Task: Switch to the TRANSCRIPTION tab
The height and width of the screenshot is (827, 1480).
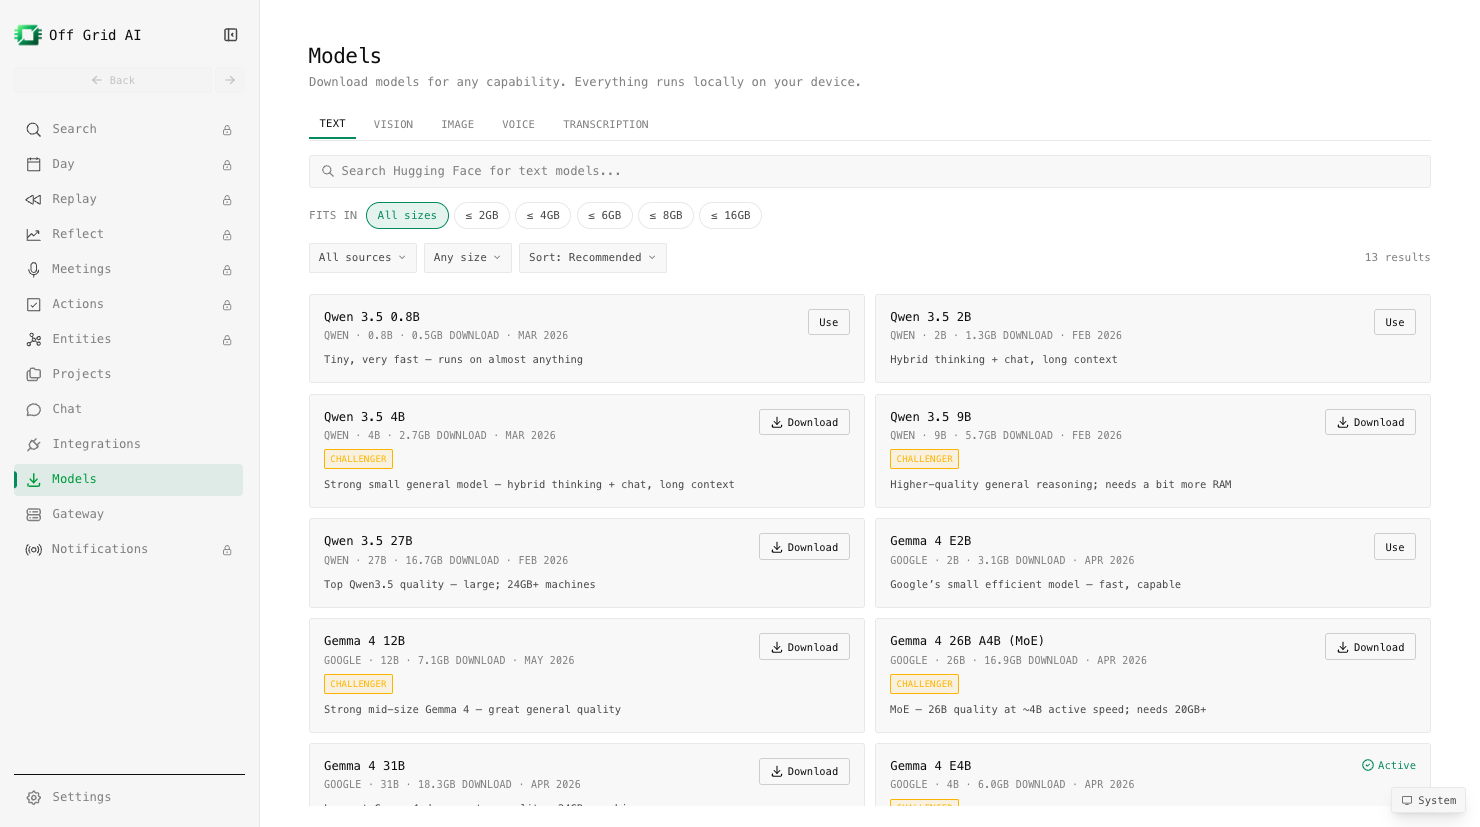Action: 606,124
